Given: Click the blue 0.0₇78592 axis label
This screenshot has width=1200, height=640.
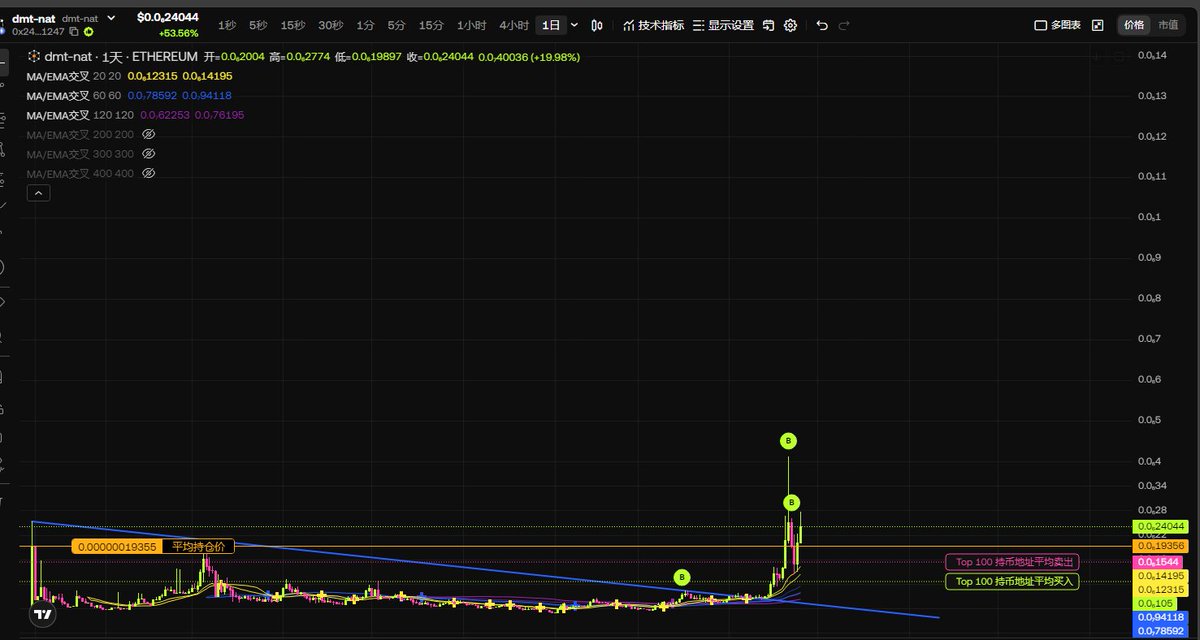Looking at the screenshot, I should [x=1159, y=631].
